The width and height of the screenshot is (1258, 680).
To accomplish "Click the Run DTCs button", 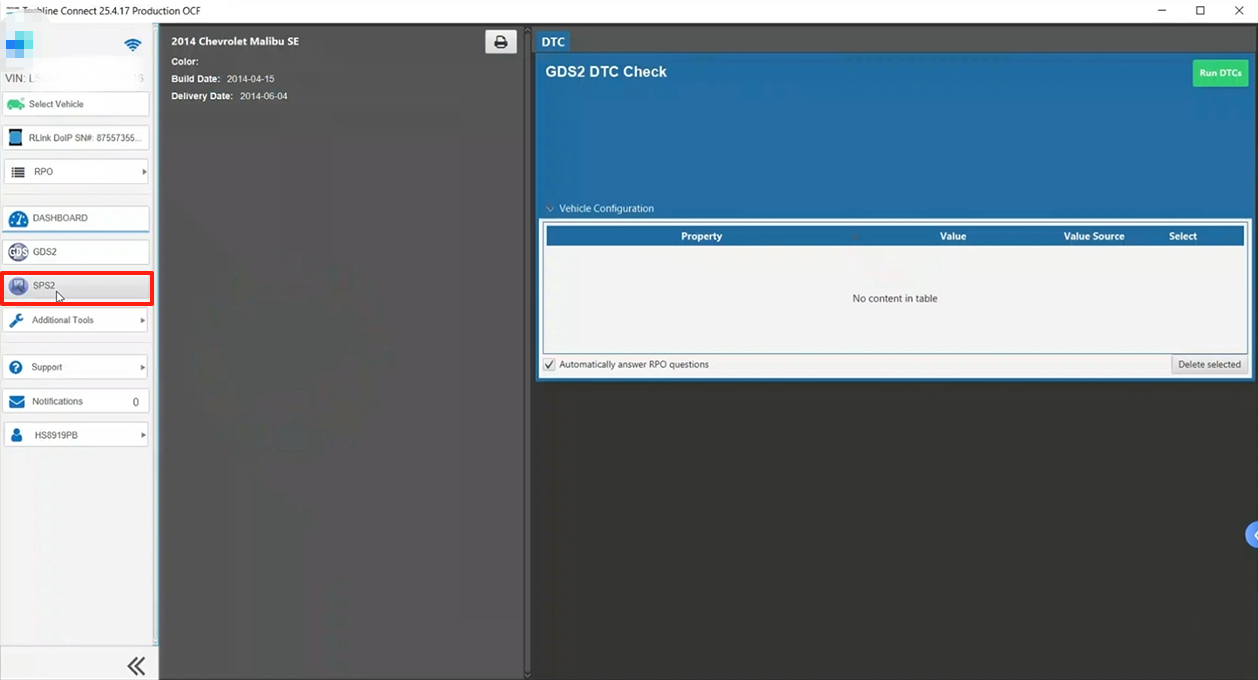I will click(x=1220, y=73).
